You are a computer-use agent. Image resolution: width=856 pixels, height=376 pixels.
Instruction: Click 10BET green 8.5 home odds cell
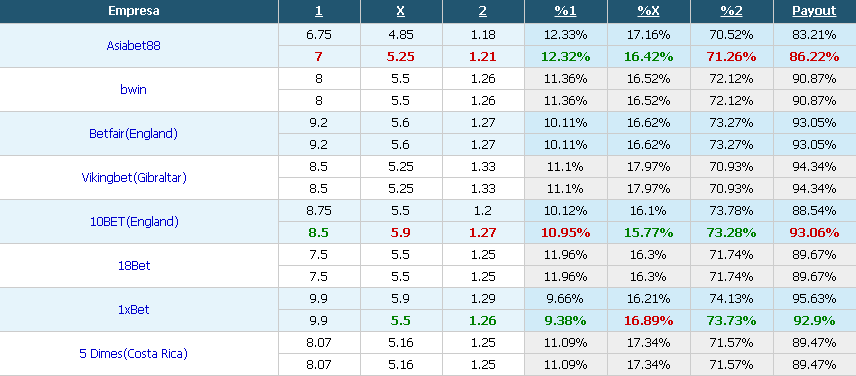(319, 233)
